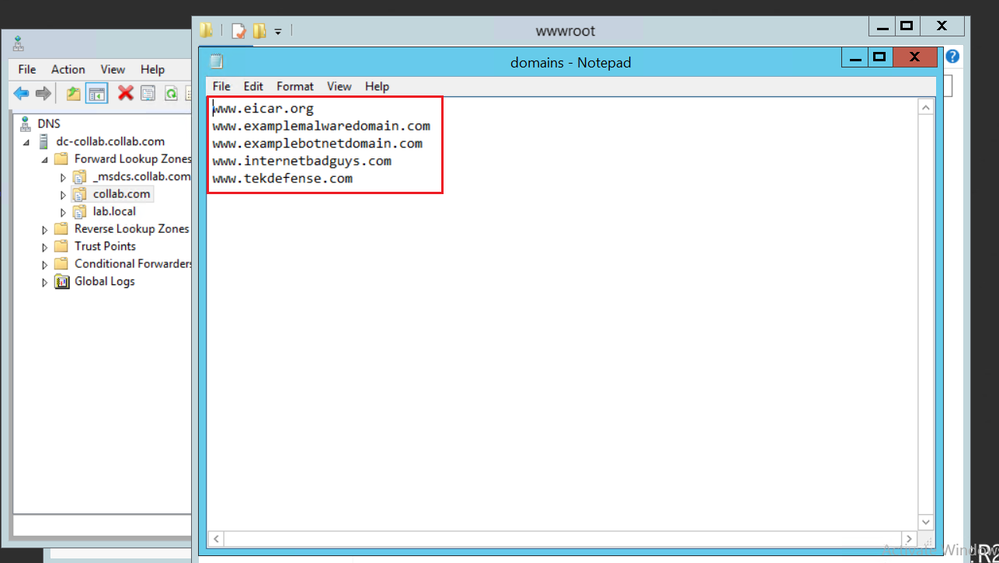The width and height of the screenshot is (999, 563).
Task: Open the Format menu in Notepad
Action: [295, 86]
